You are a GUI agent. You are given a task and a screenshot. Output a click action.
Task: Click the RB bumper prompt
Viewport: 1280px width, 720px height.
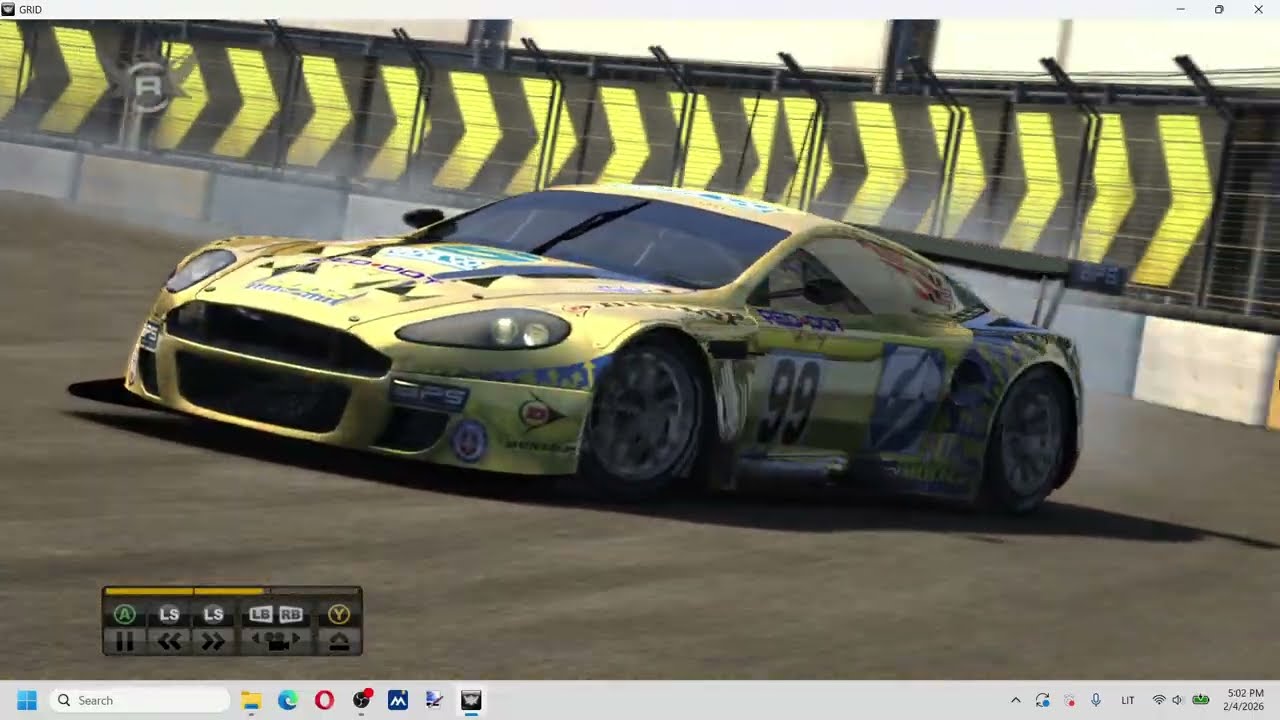coord(290,614)
